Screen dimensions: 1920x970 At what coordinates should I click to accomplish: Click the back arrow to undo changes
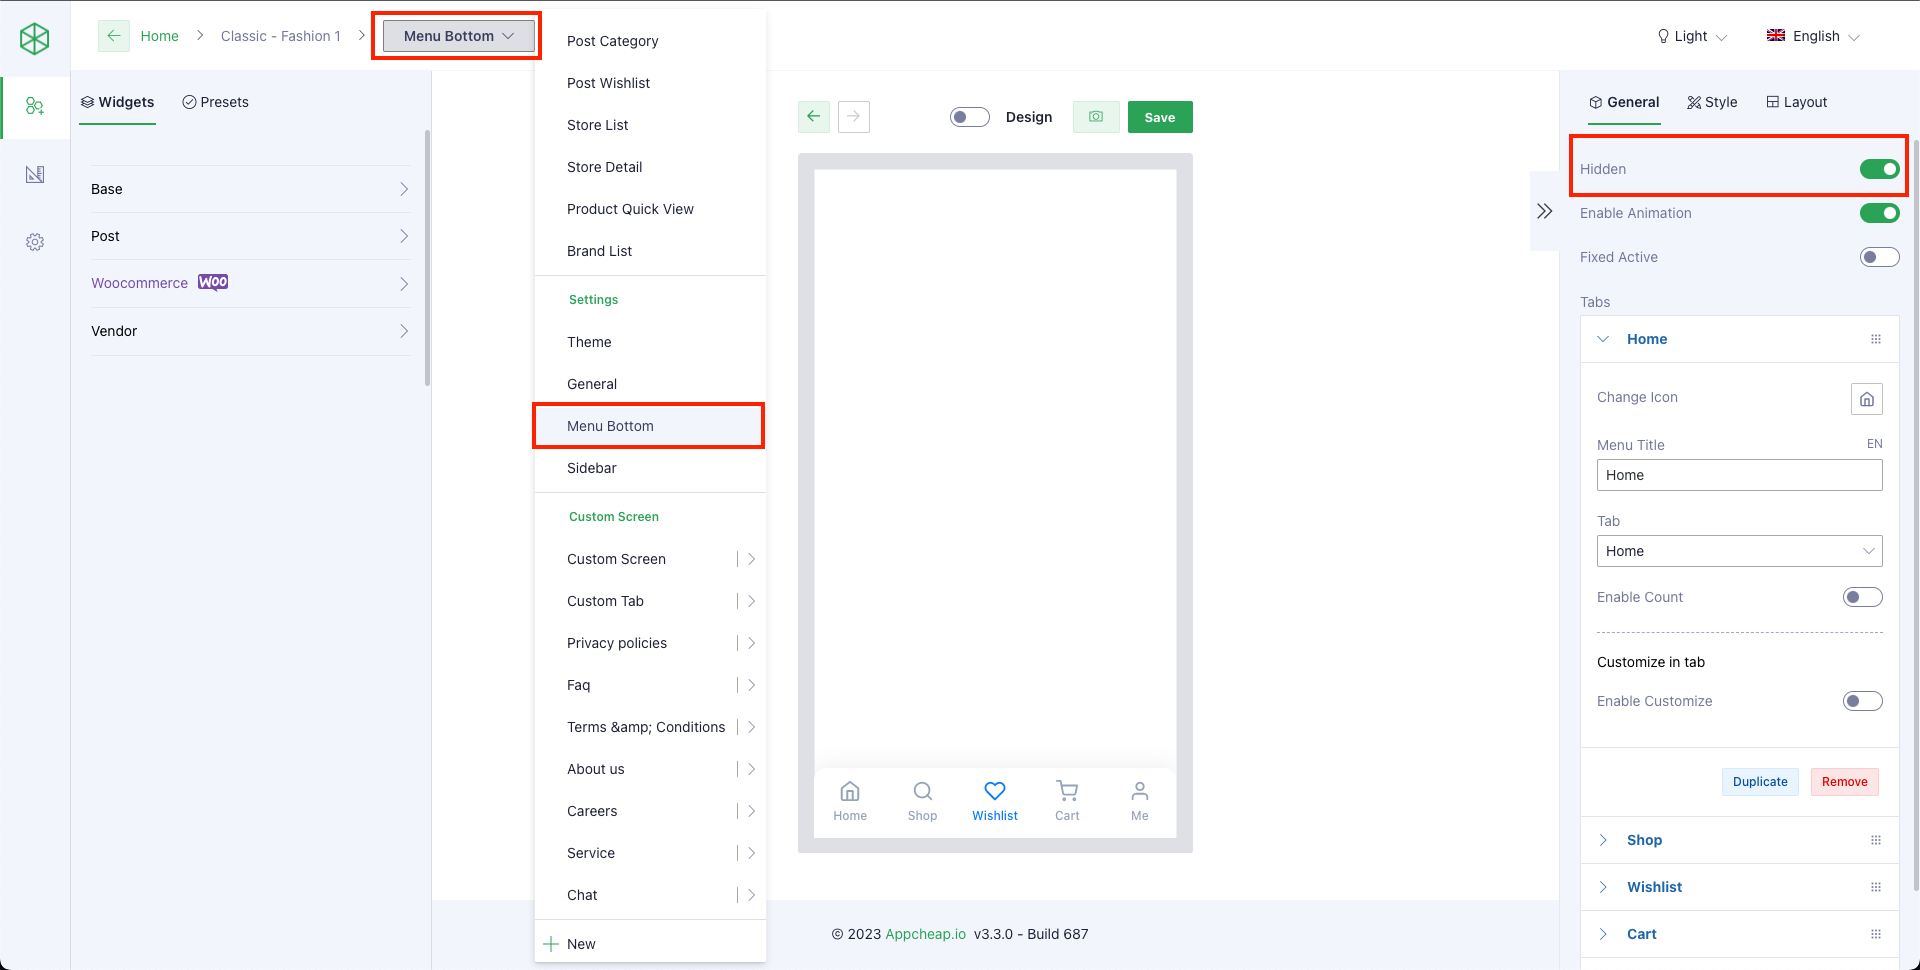pos(813,117)
